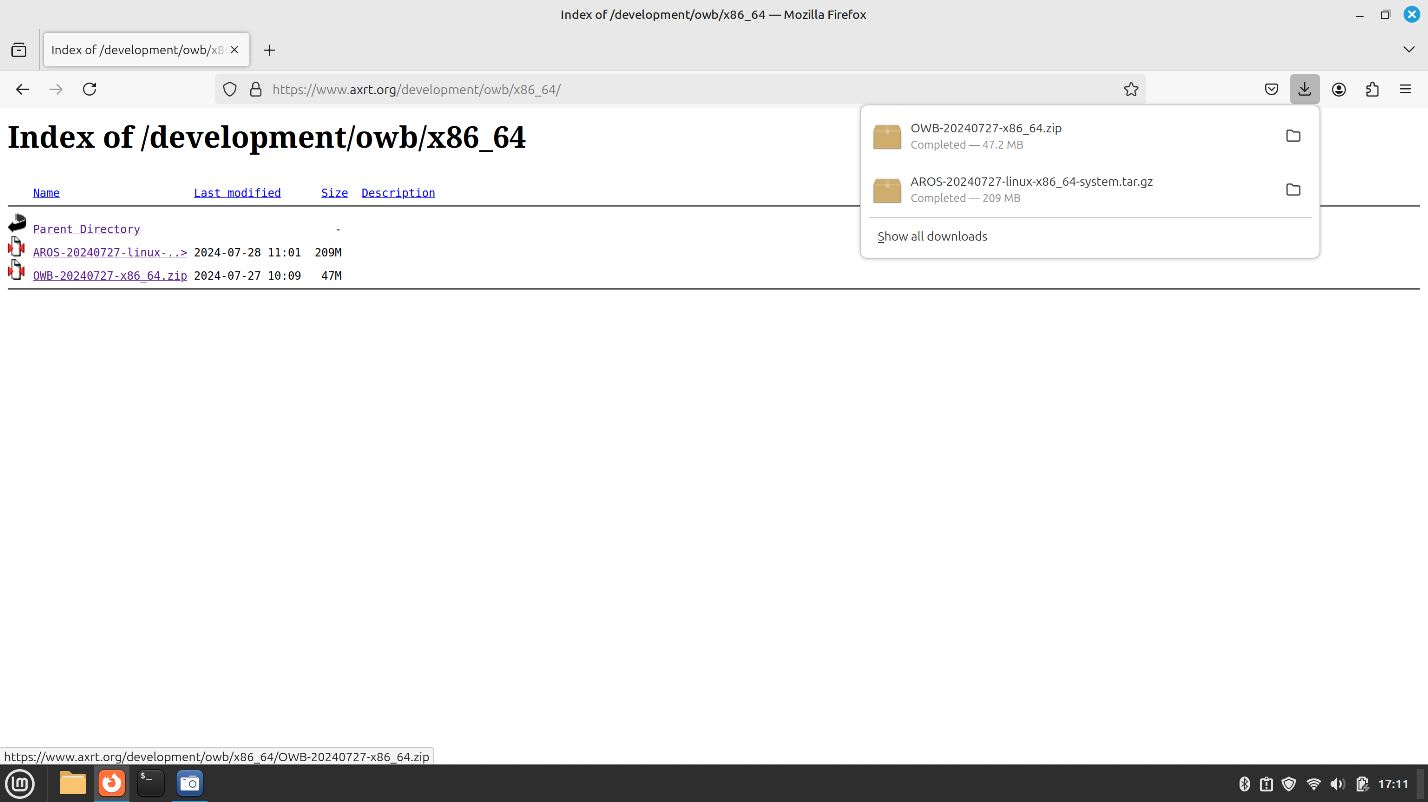Sort listing by Size column

(x=334, y=193)
